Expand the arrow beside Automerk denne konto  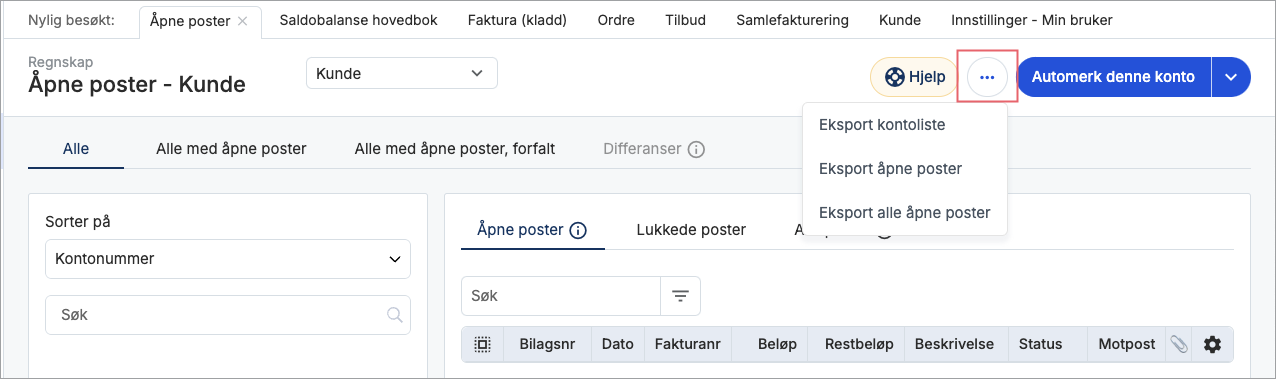pos(1231,77)
